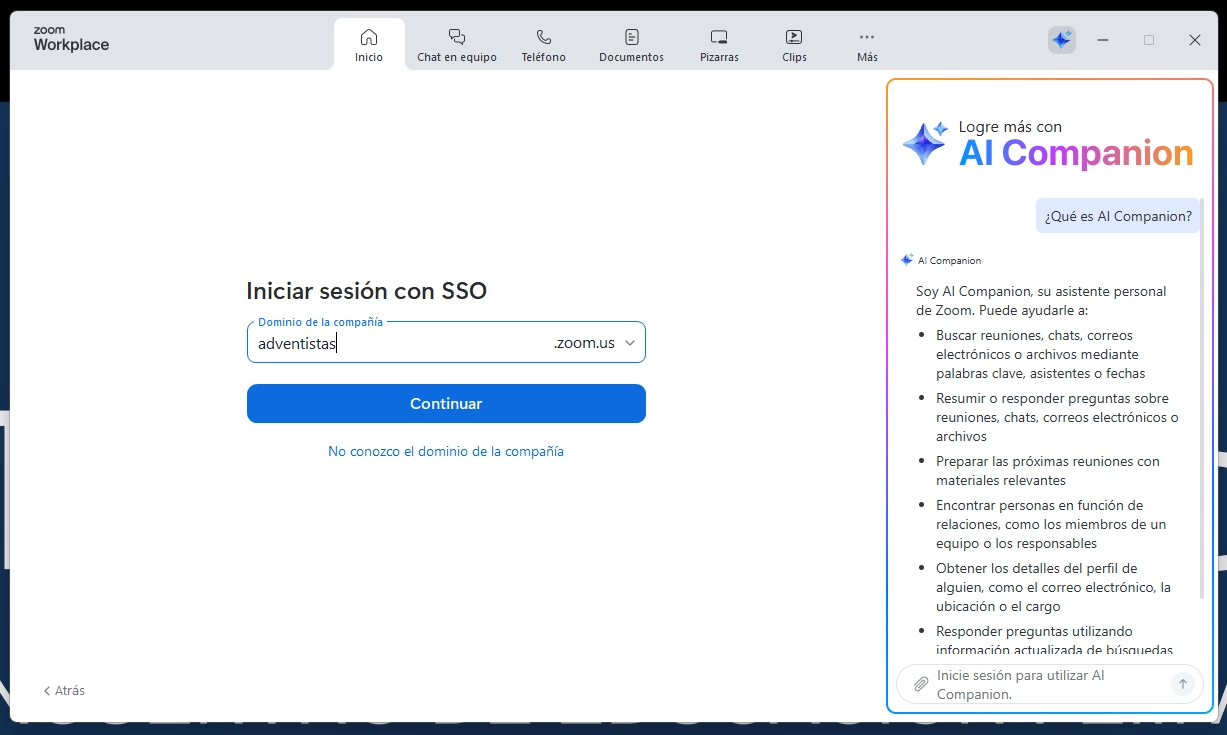Click the Continuar button
This screenshot has width=1227, height=735.
(446, 404)
